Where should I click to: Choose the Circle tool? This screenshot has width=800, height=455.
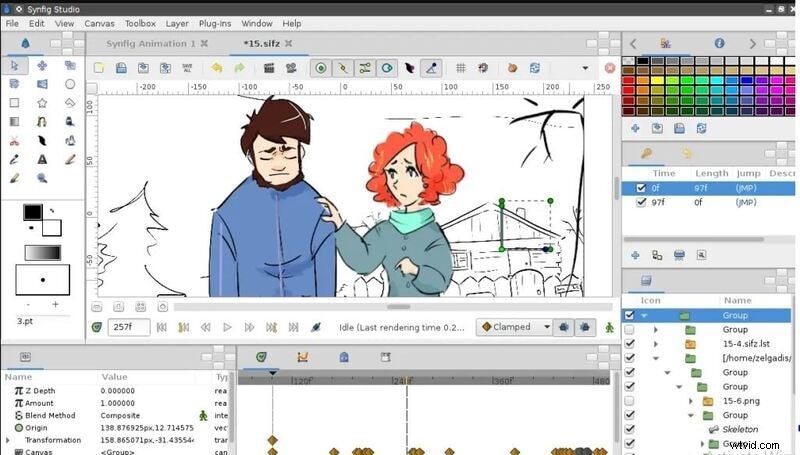pyautogui.click(x=70, y=84)
